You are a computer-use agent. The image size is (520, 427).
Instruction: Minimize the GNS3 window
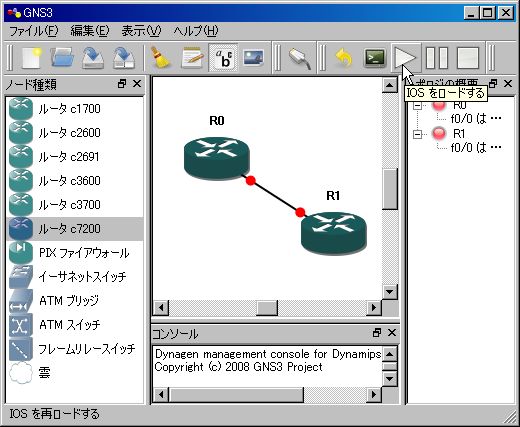click(x=472, y=13)
